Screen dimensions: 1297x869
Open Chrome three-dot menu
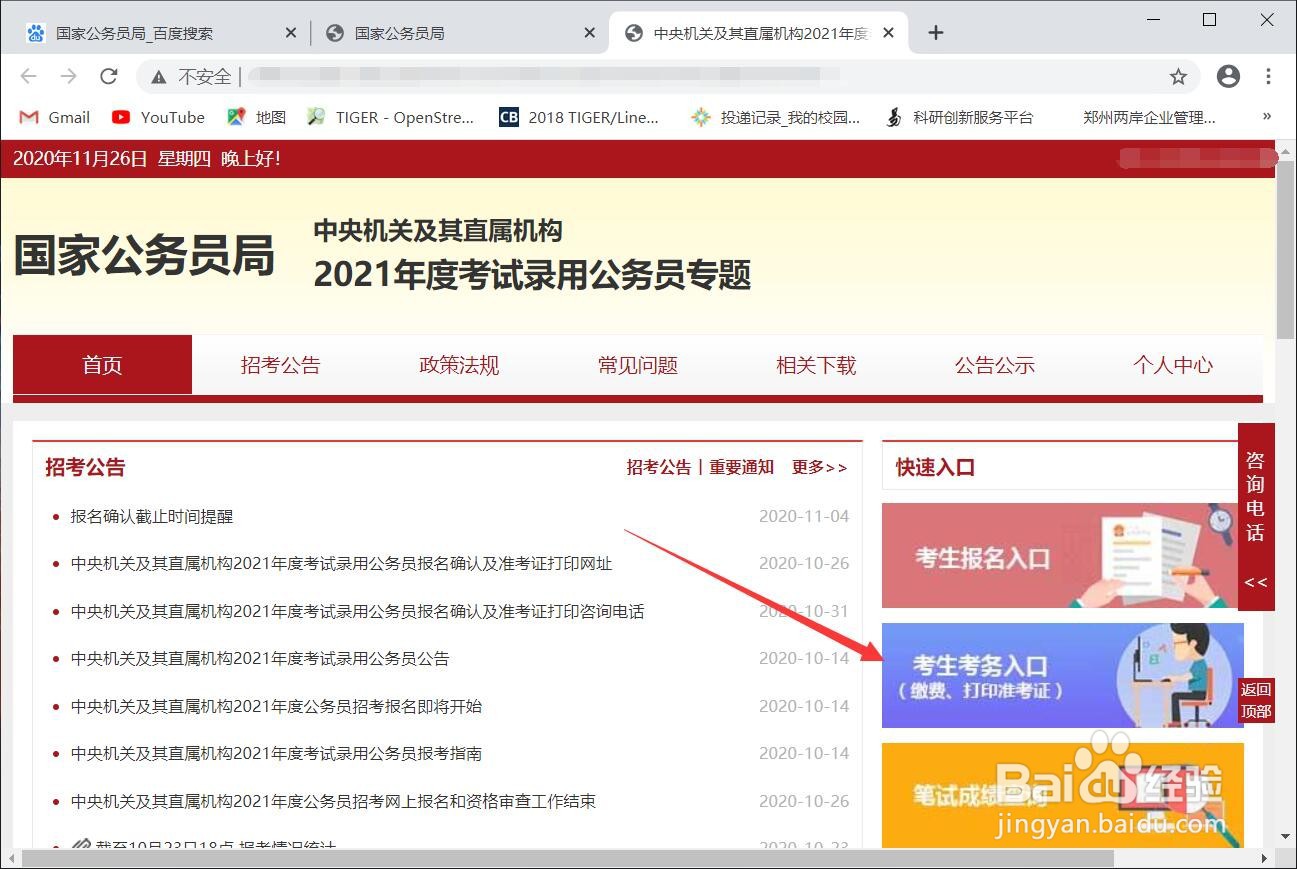1268,76
